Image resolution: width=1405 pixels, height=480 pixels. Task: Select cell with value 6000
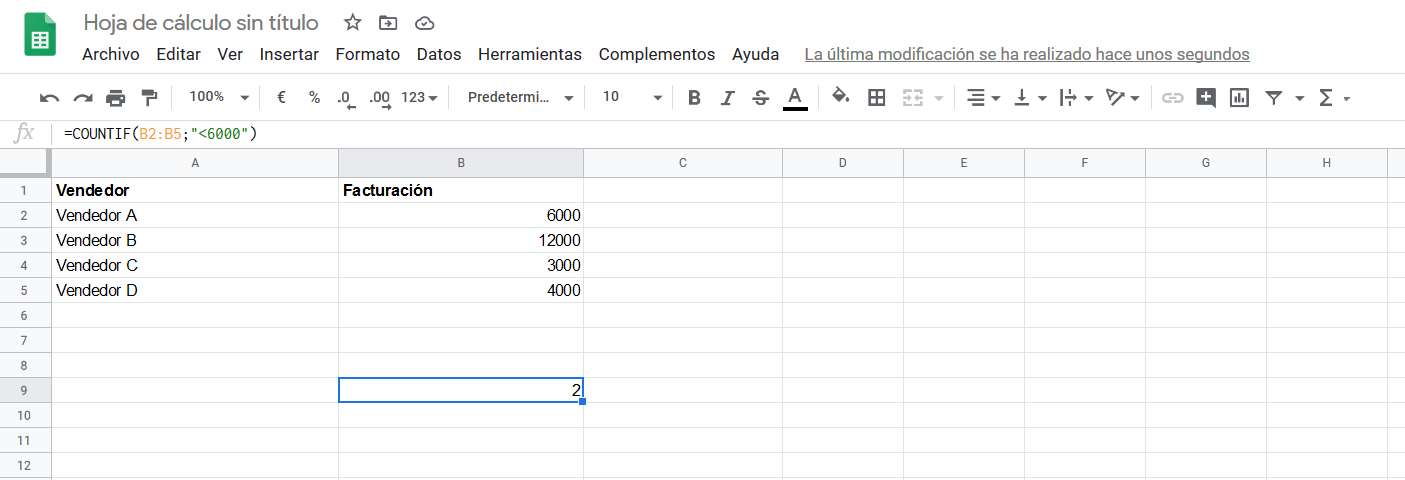461,215
